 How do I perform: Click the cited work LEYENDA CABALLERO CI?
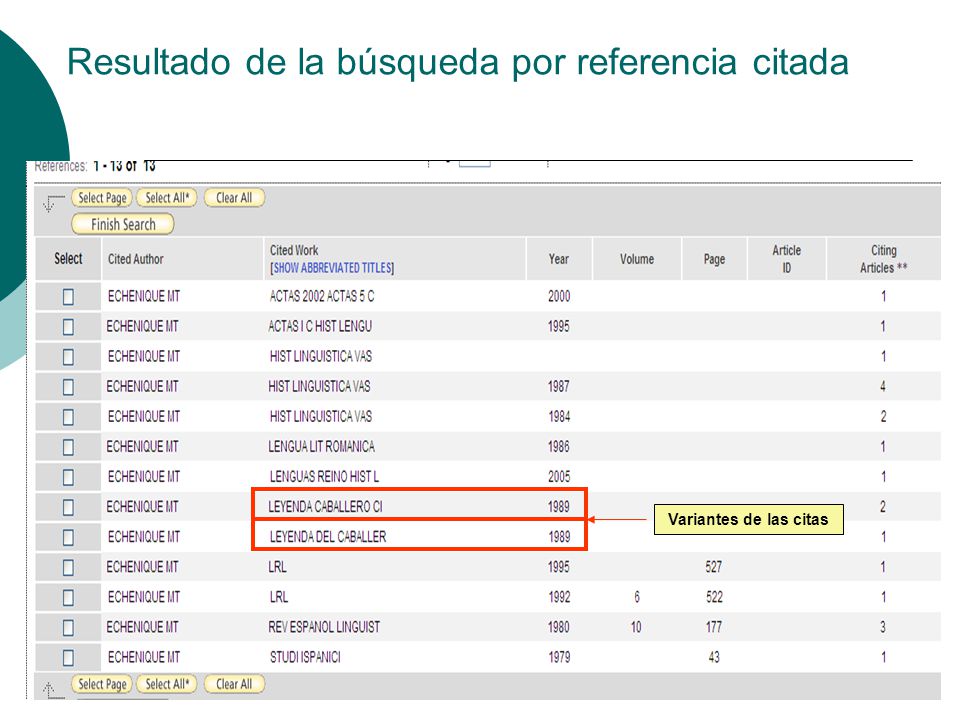pyautogui.click(x=325, y=506)
